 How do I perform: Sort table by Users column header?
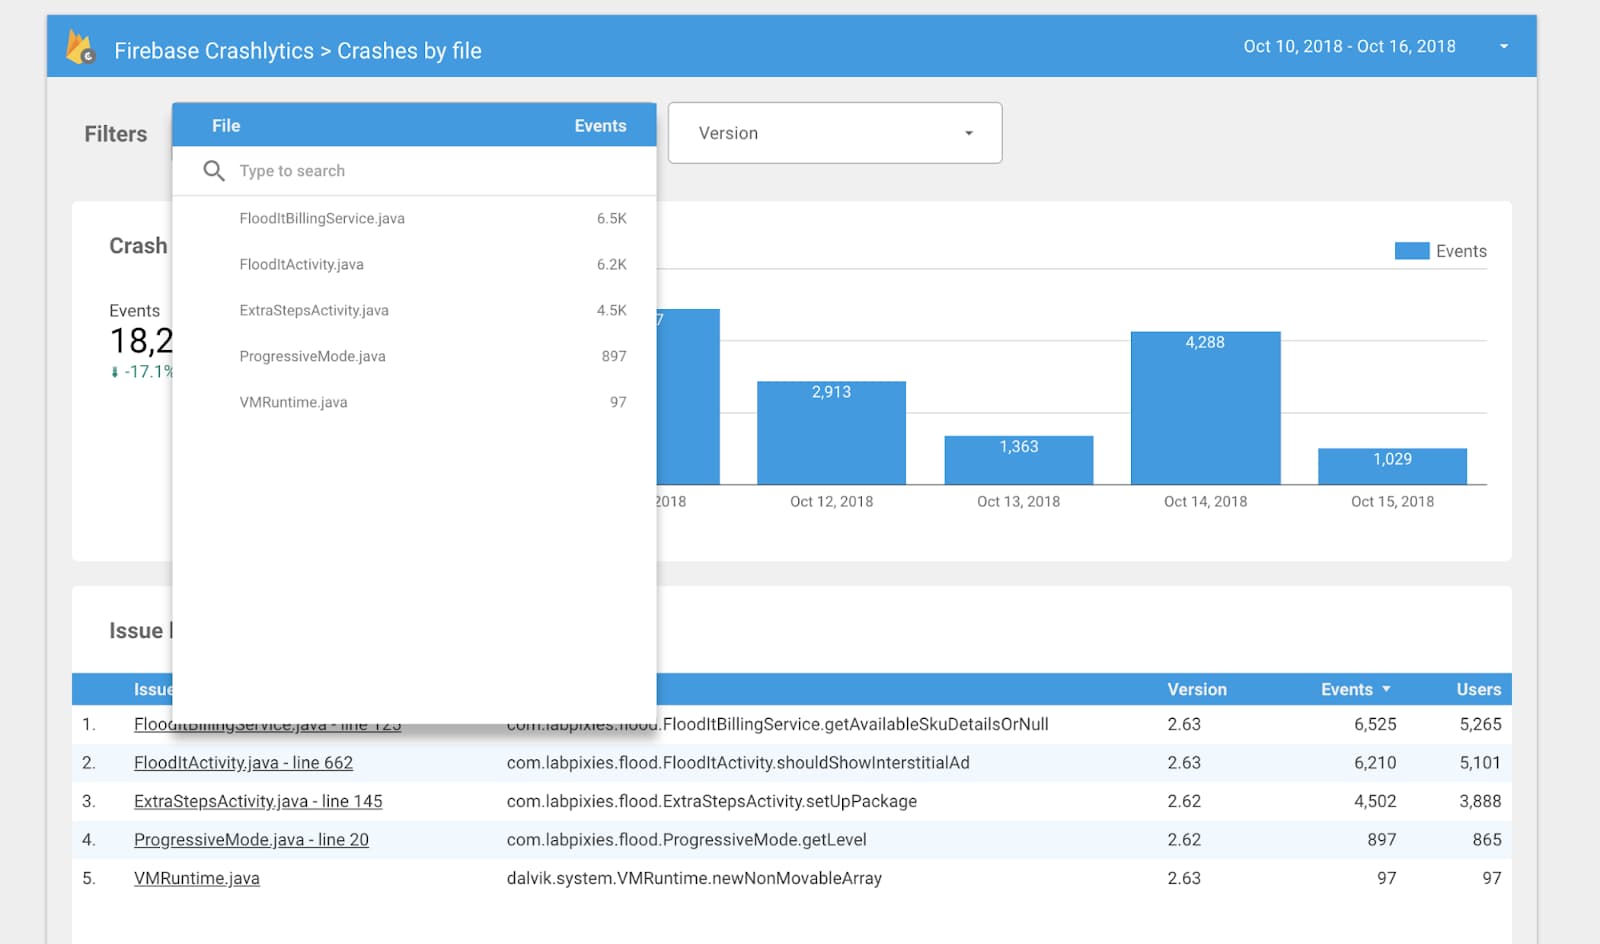[x=1478, y=689]
